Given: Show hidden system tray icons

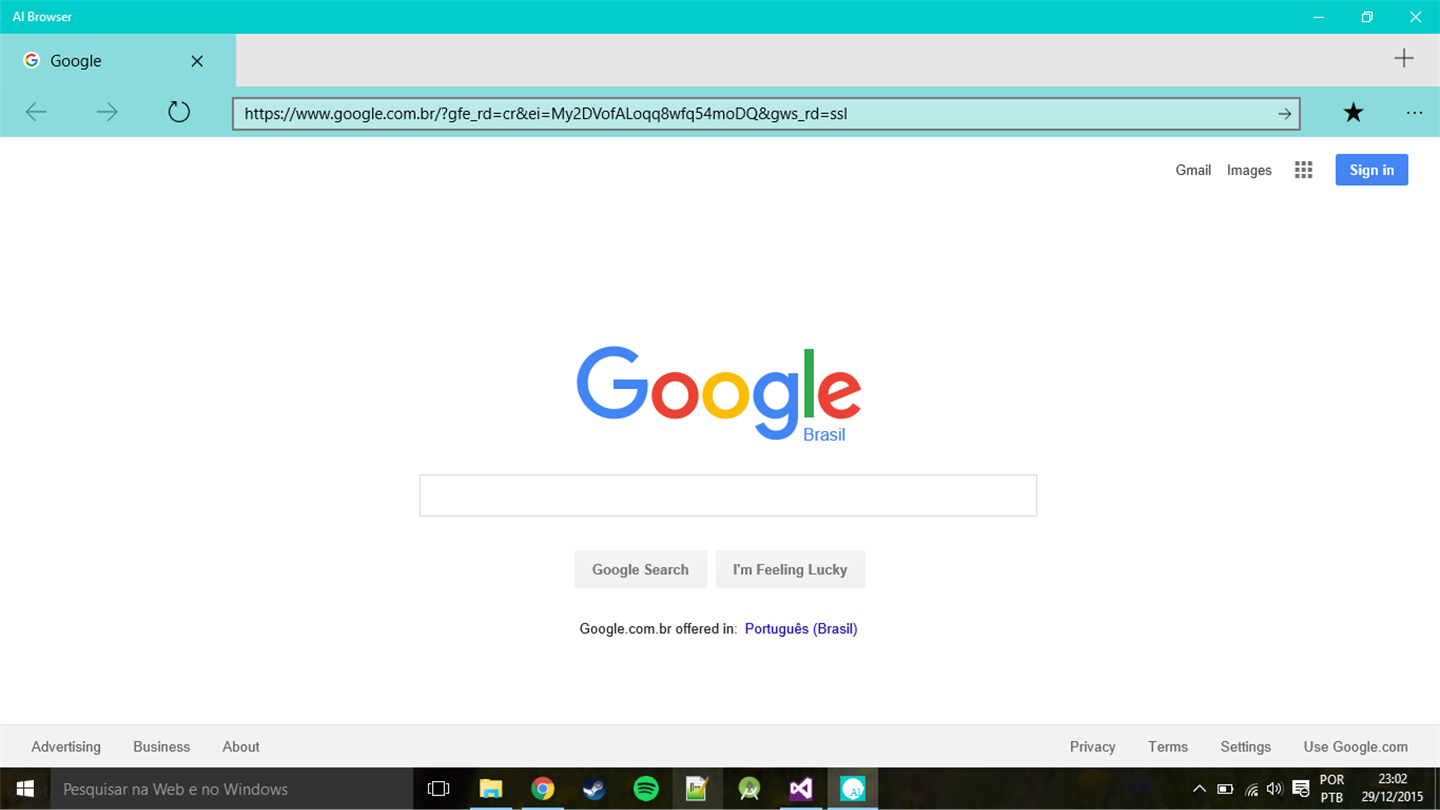Looking at the screenshot, I should [1200, 789].
